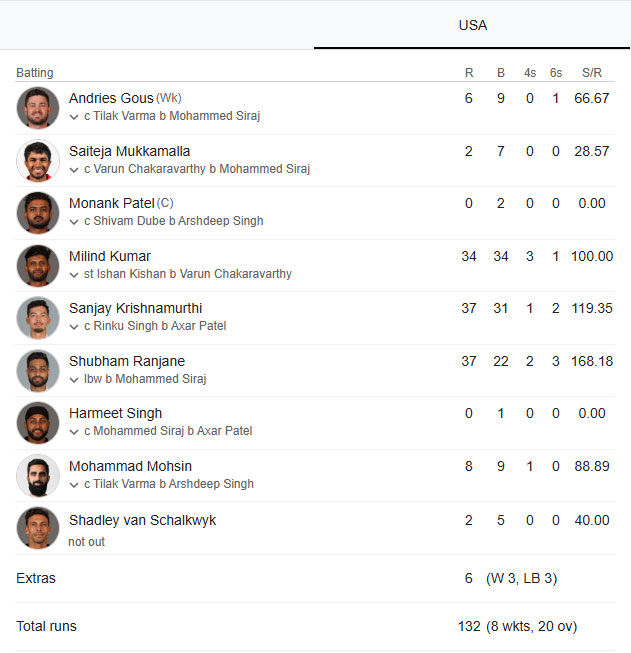Image resolution: width=631 pixels, height=653 pixels.
Task: Expand Harmeet Singh dismissal chevron
Action: [74, 432]
